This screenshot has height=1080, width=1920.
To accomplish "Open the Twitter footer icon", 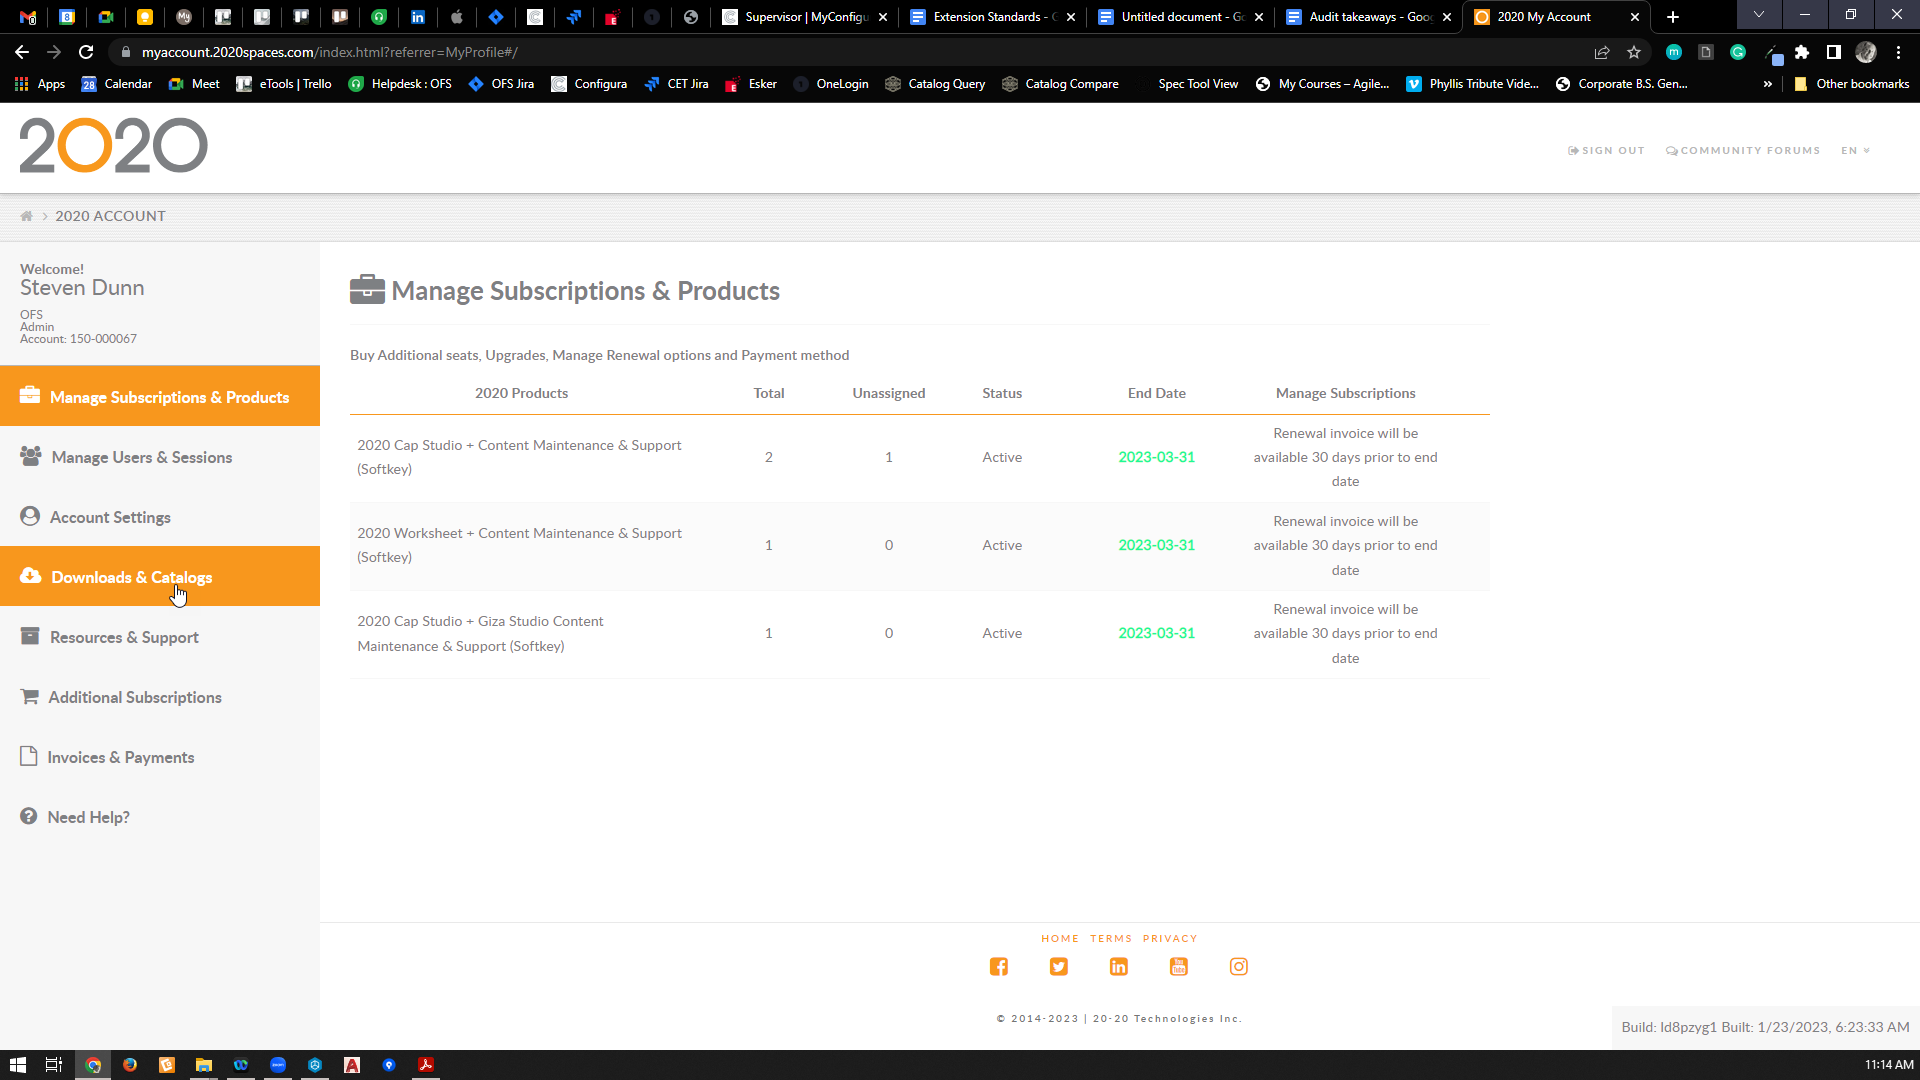I will pos(1058,966).
